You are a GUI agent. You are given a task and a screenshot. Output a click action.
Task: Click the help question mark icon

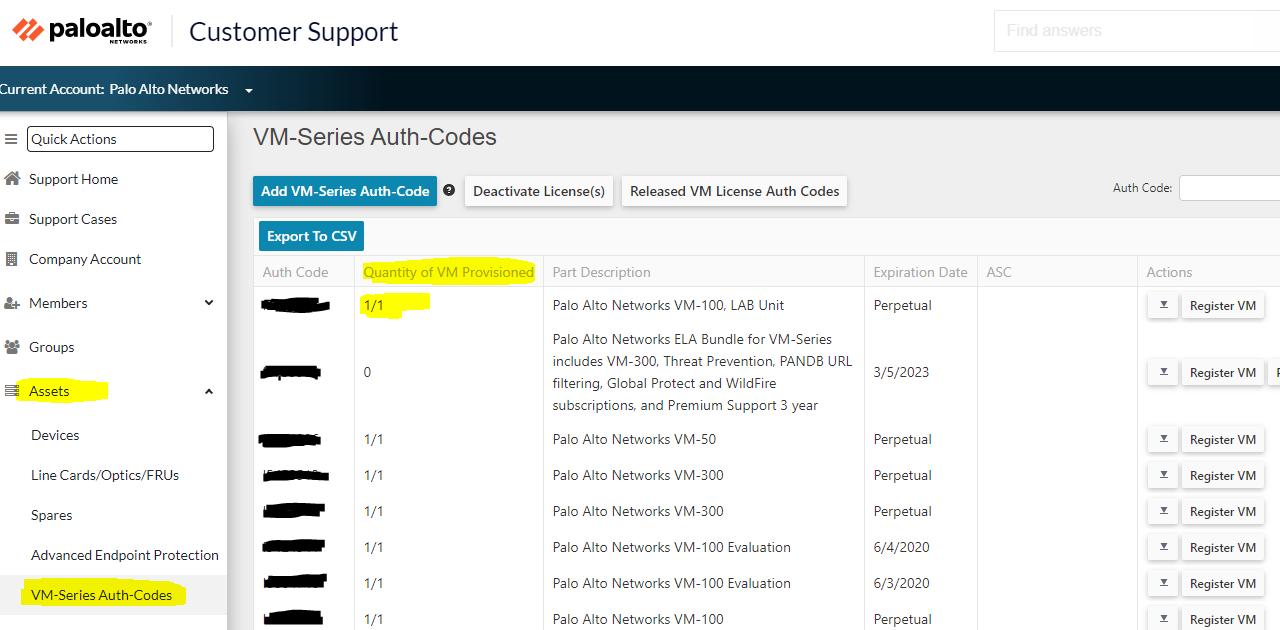point(449,190)
